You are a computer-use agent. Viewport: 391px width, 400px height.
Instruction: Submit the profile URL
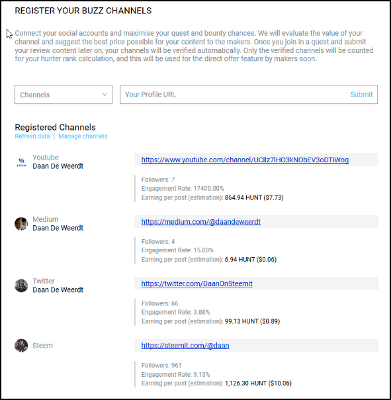tap(361, 95)
